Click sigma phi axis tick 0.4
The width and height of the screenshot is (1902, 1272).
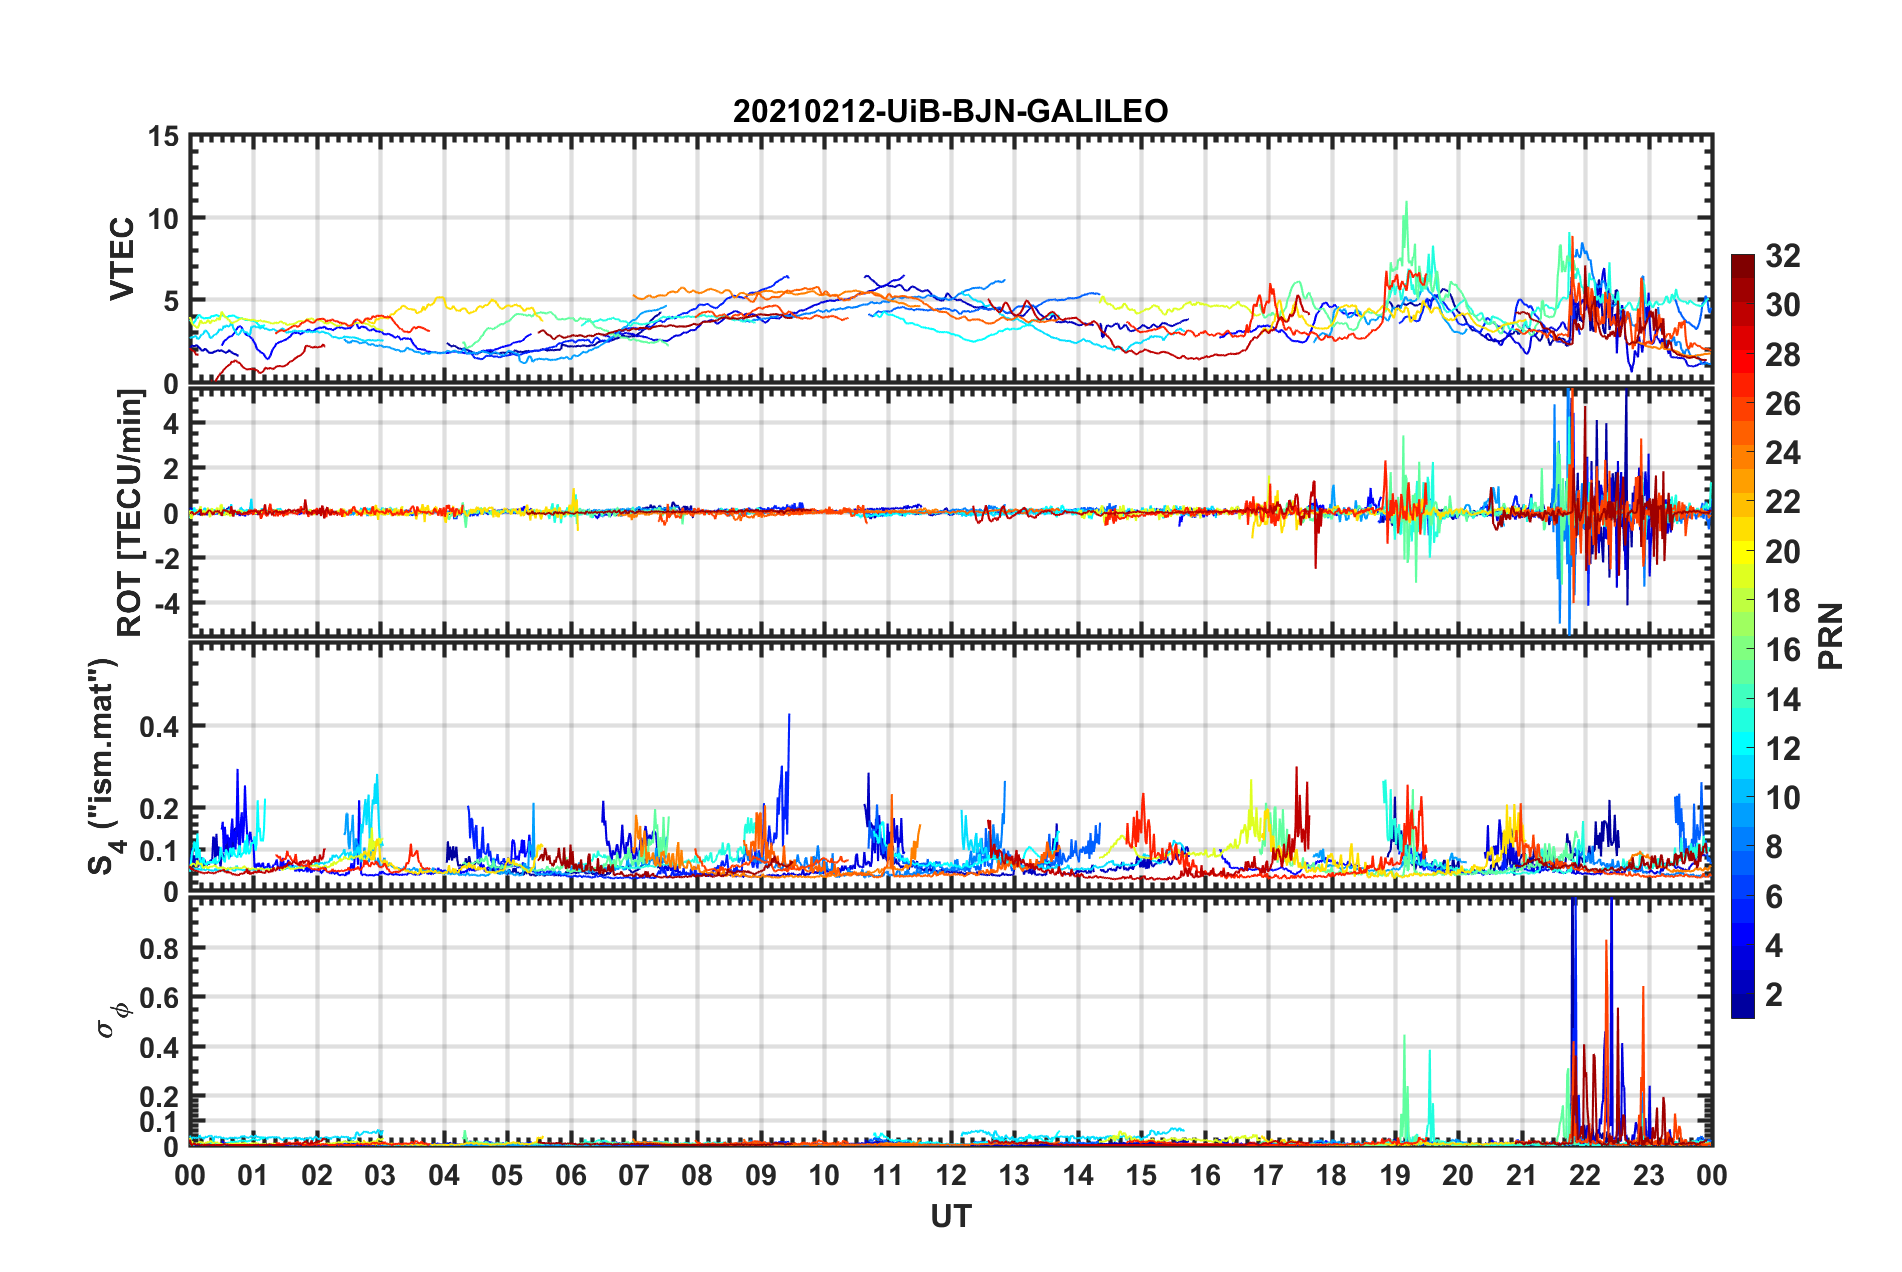pos(160,1048)
